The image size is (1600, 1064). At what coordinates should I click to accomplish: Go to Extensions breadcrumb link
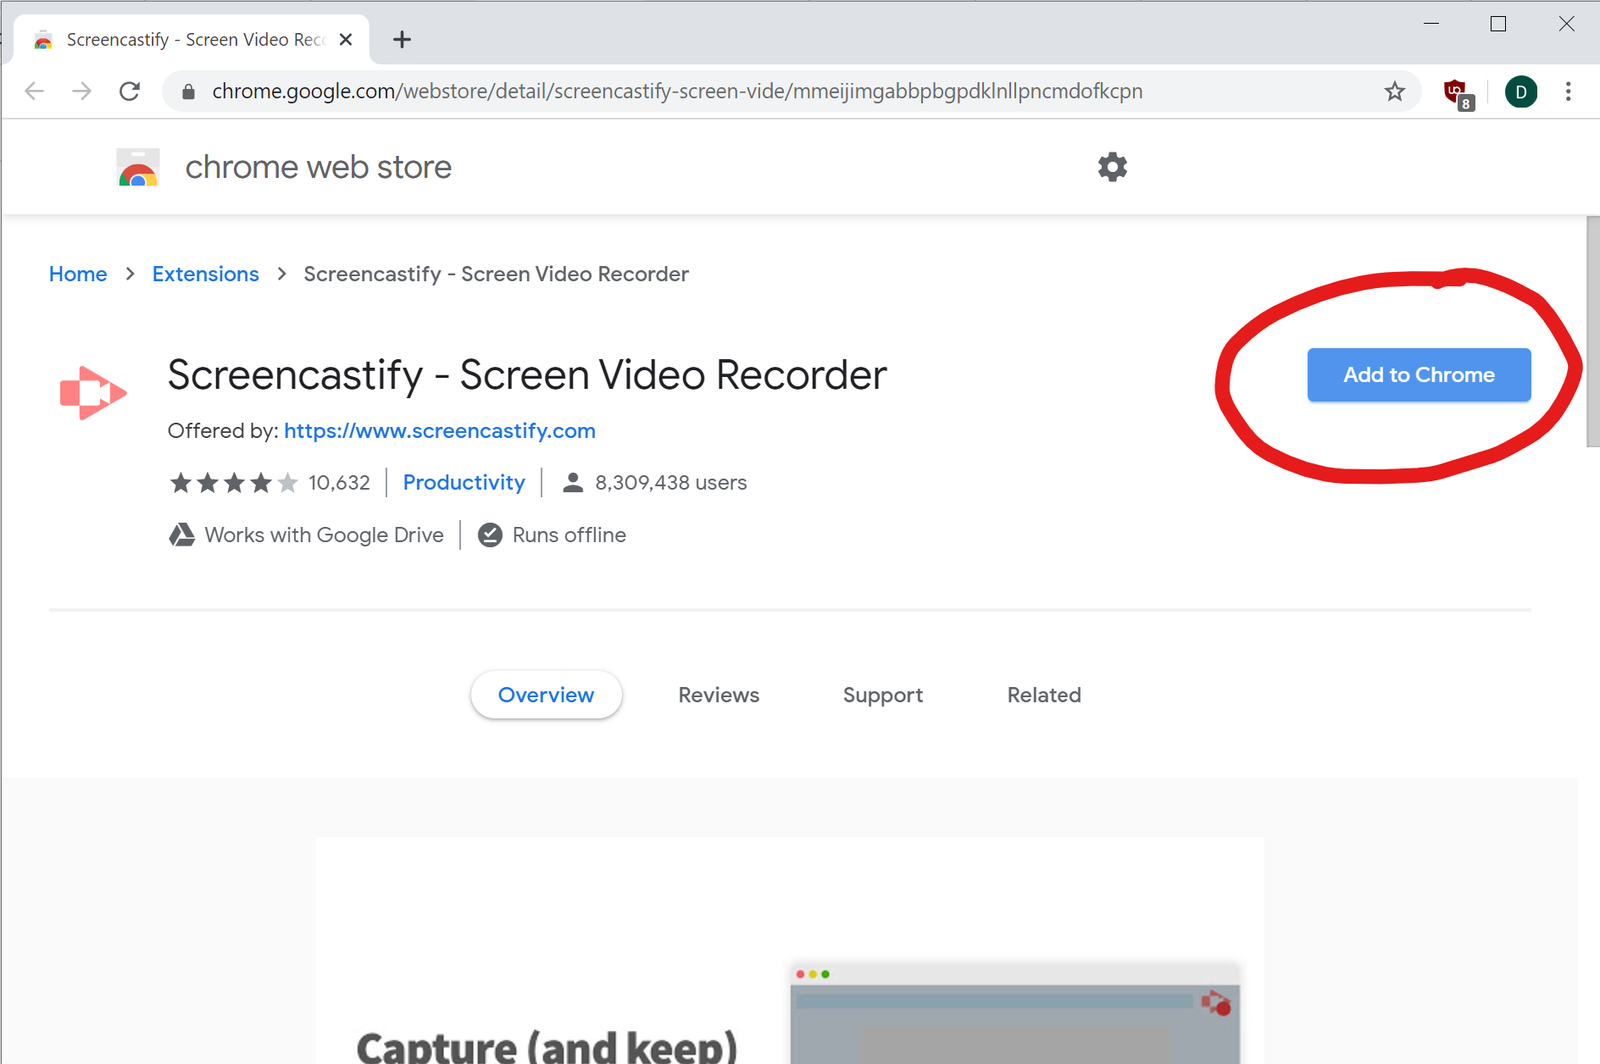205,274
